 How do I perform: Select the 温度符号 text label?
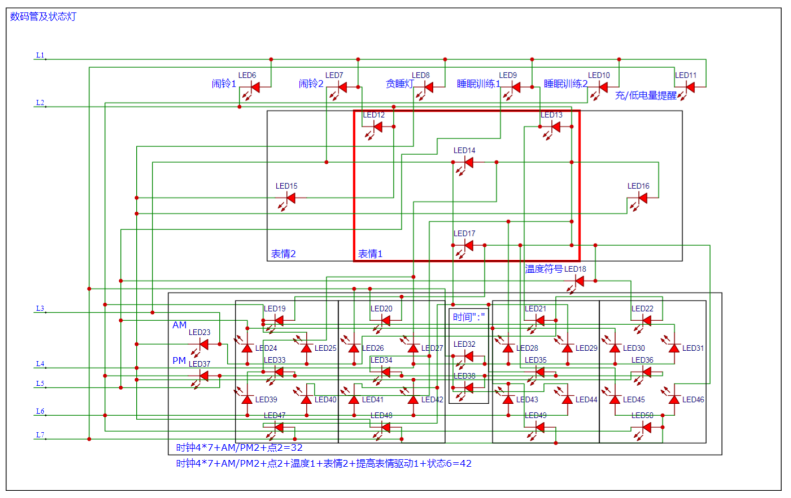pos(544,269)
